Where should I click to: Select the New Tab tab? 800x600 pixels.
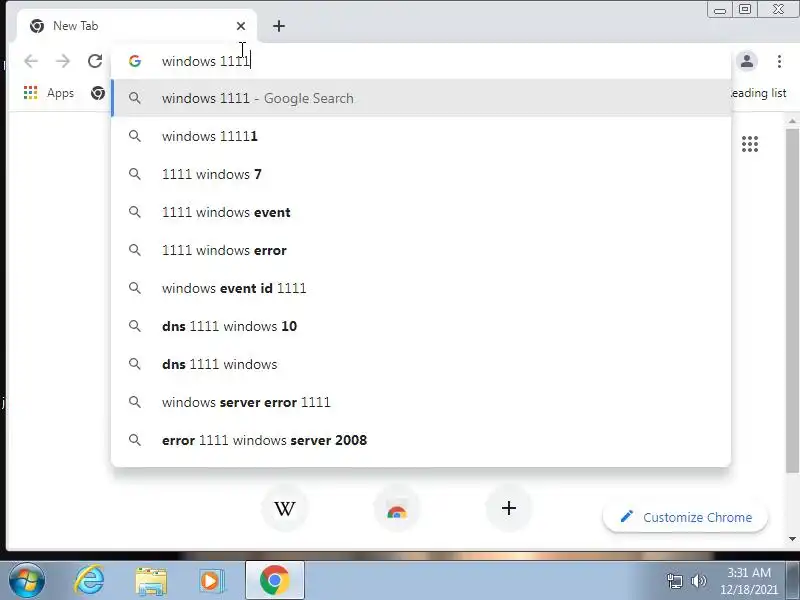coord(137,26)
